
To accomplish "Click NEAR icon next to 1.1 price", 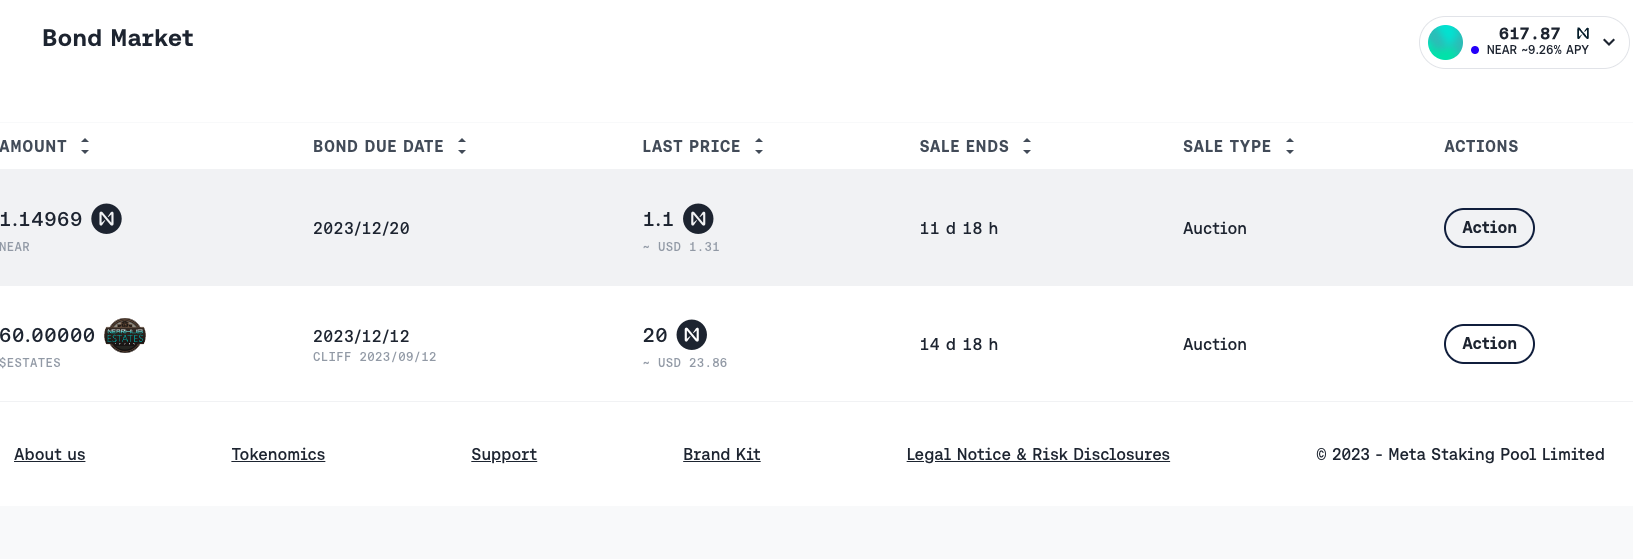I will click(x=698, y=219).
